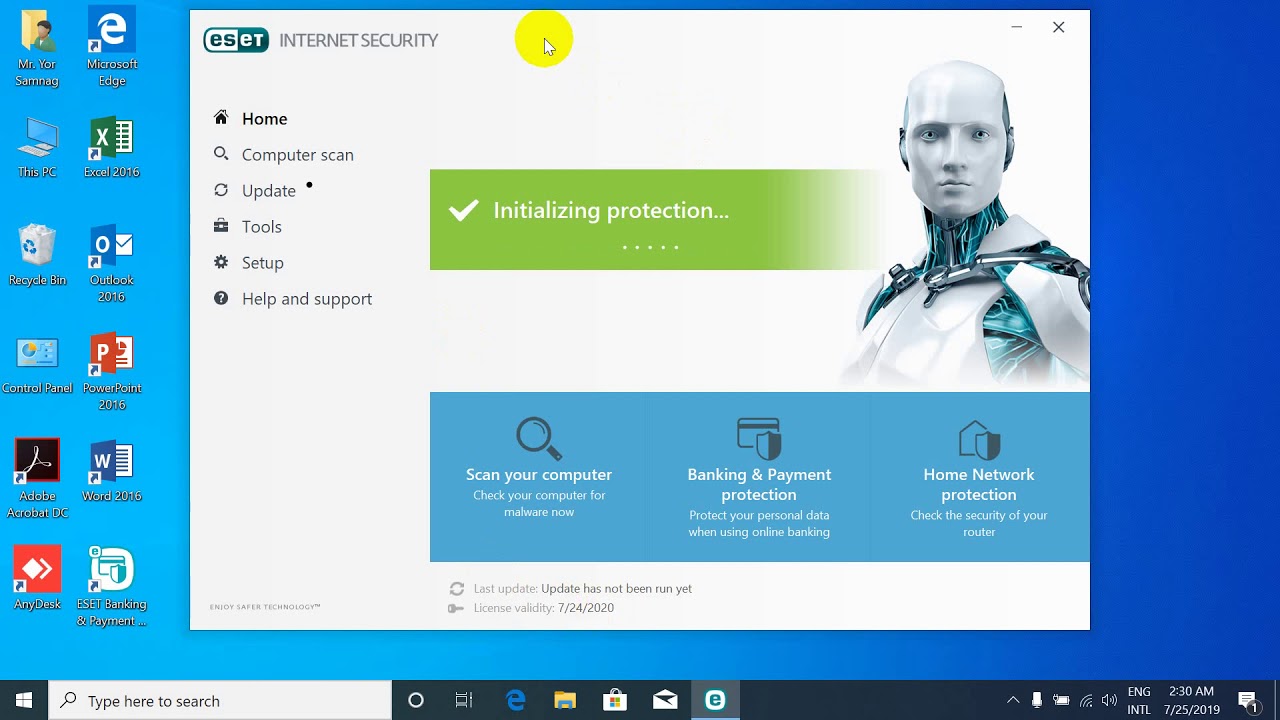
Task: Select the Outlook 2016 desktop shortcut
Action: pyautogui.click(x=112, y=264)
